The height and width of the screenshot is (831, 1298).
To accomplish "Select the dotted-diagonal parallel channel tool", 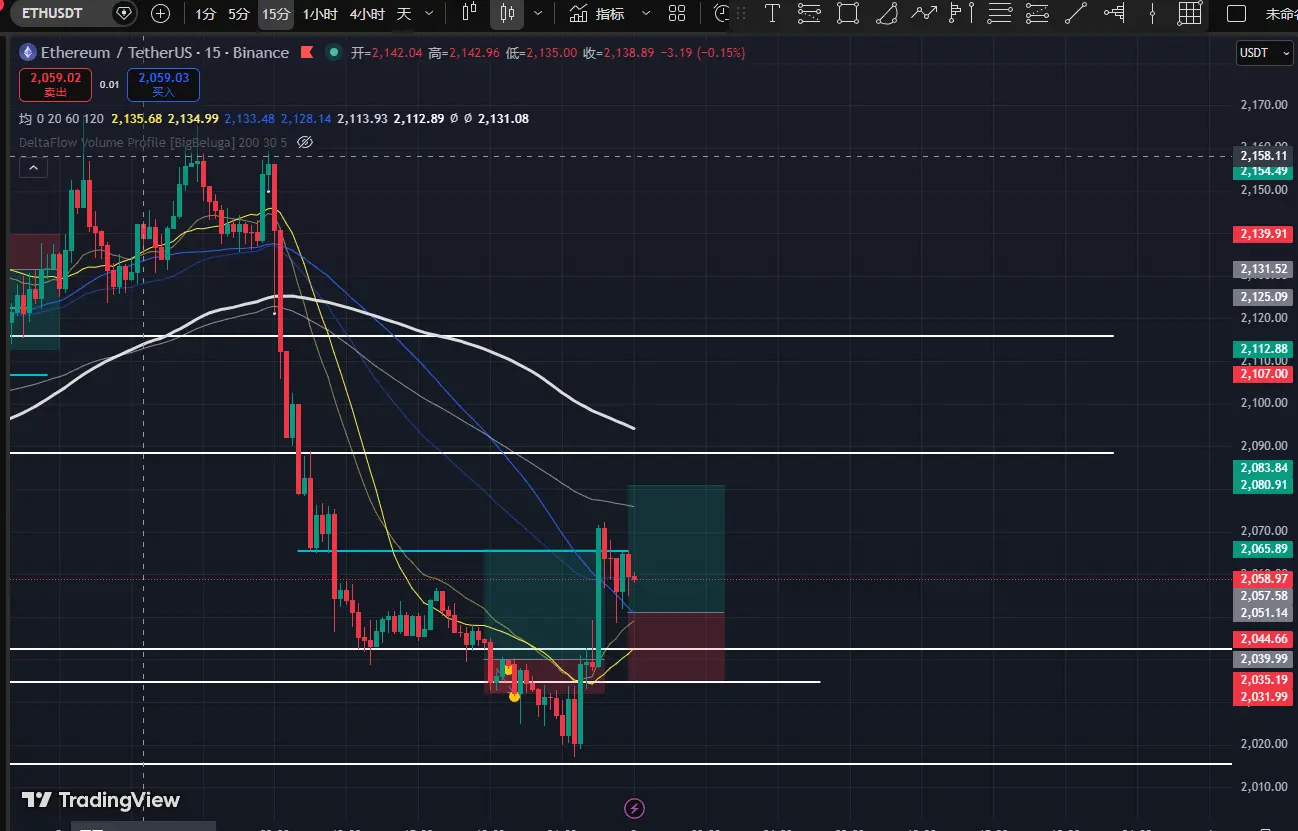I will pyautogui.click(x=1037, y=13).
